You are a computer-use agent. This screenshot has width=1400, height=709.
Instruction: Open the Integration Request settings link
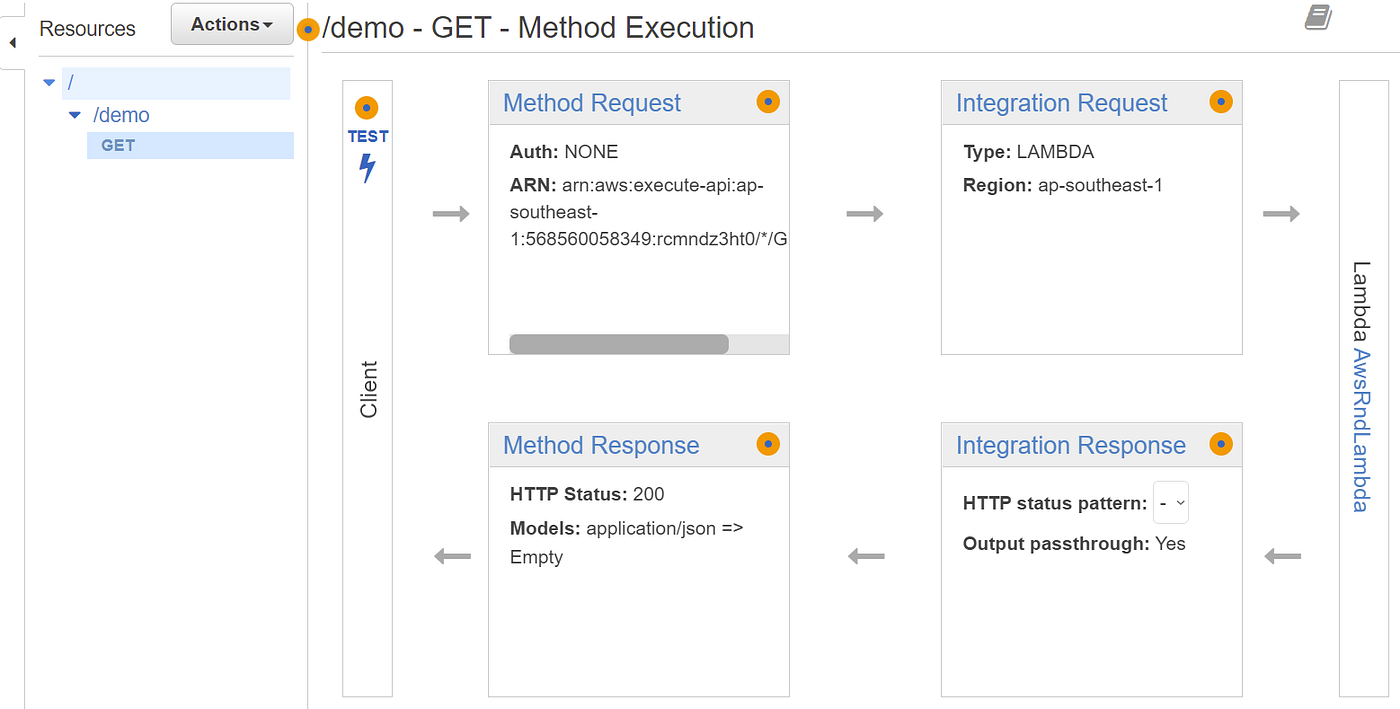point(1062,103)
